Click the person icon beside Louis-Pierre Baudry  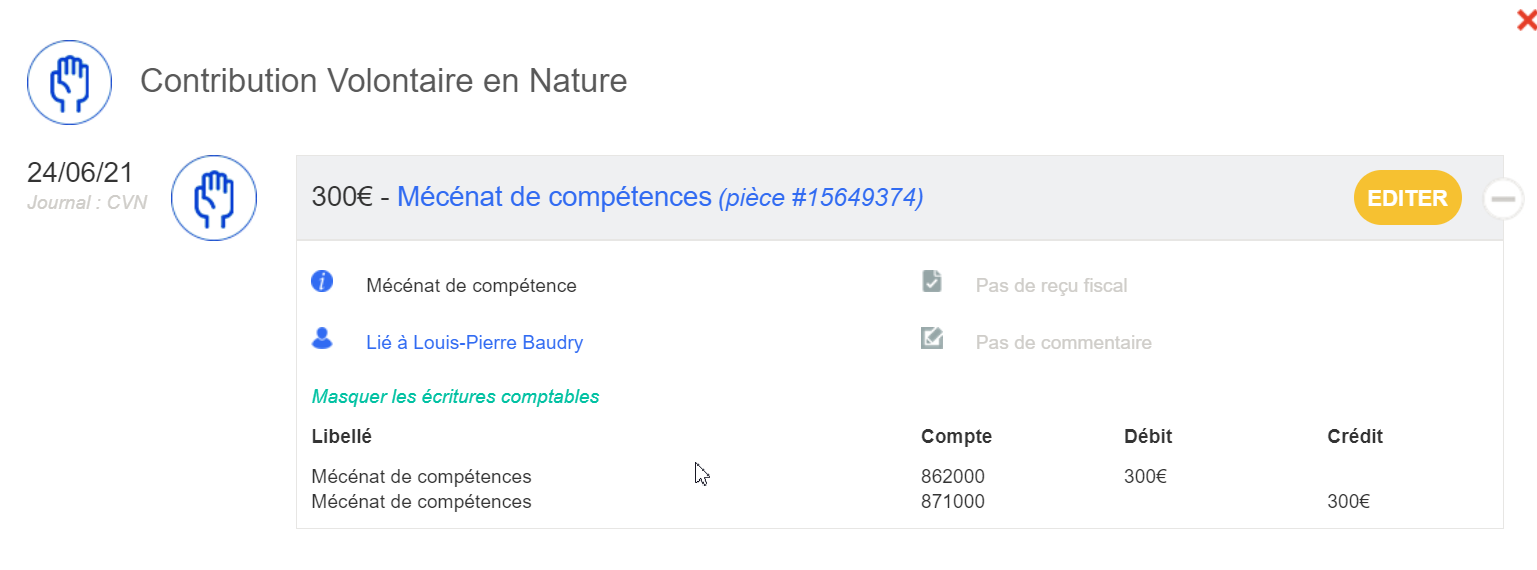pos(322,339)
